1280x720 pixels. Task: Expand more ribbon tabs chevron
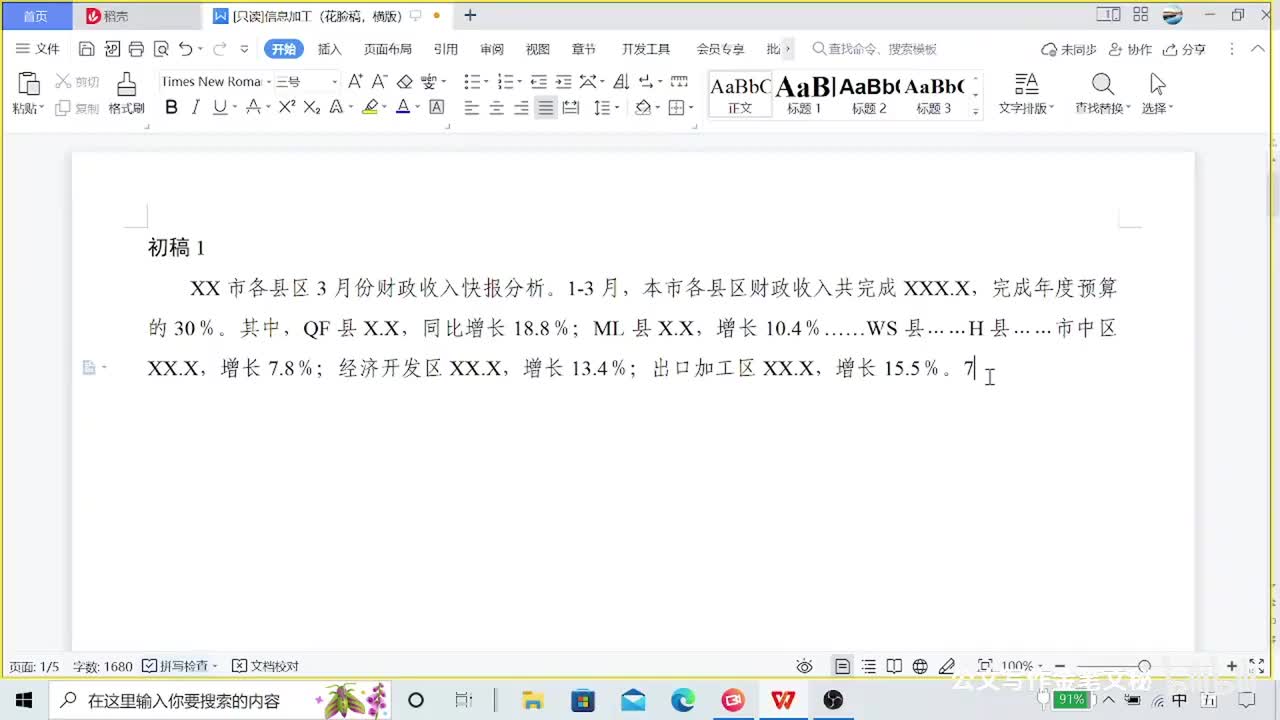click(x=788, y=49)
